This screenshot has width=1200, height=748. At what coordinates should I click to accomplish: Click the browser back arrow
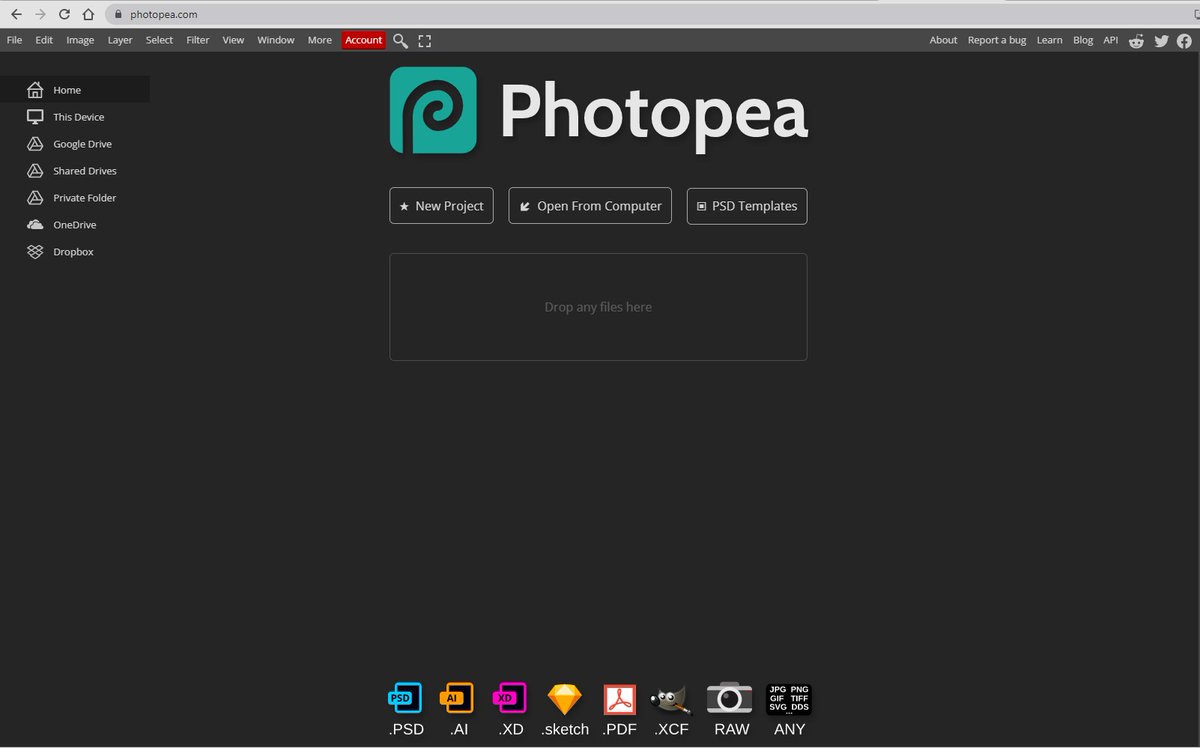point(16,14)
